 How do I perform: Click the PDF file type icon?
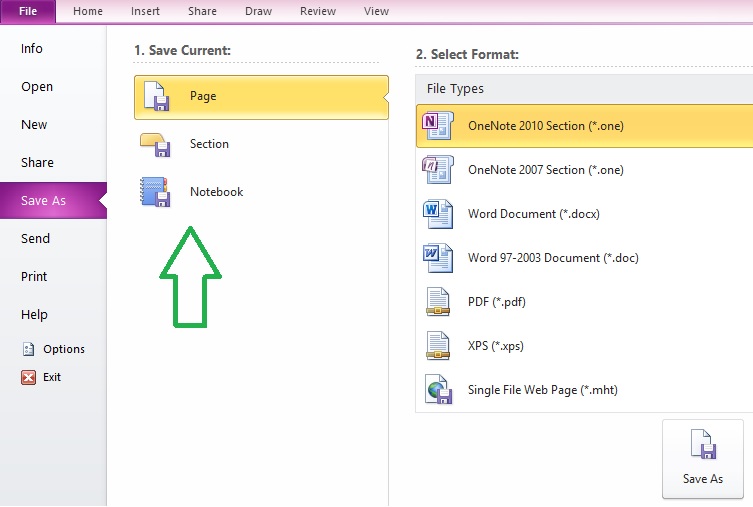click(438, 302)
